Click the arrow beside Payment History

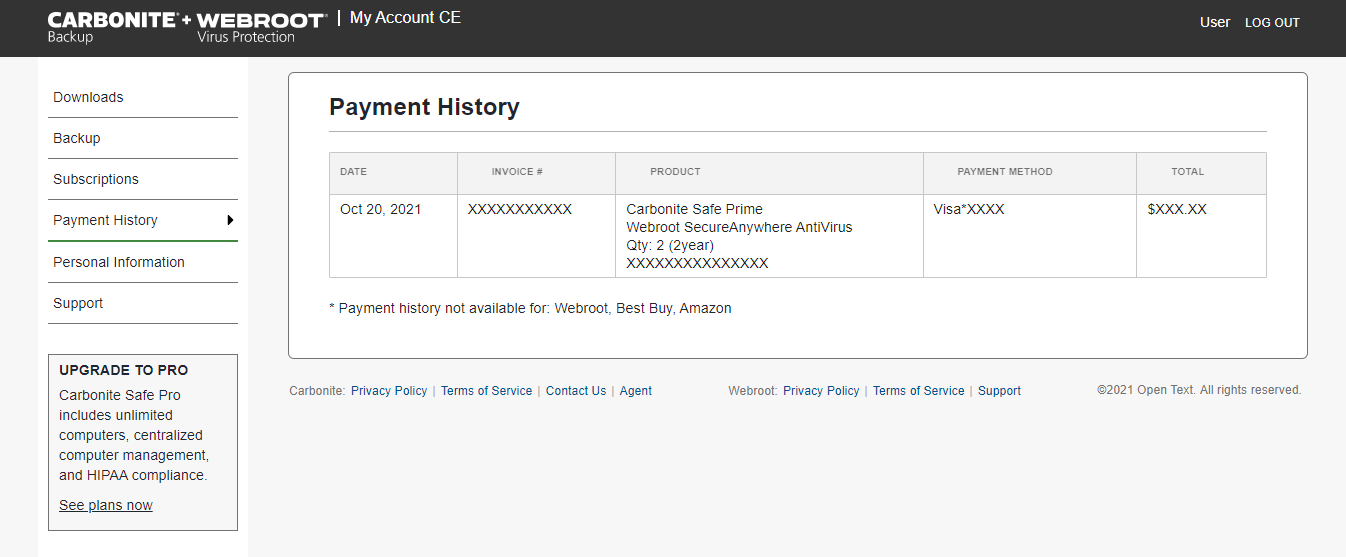(x=230, y=220)
